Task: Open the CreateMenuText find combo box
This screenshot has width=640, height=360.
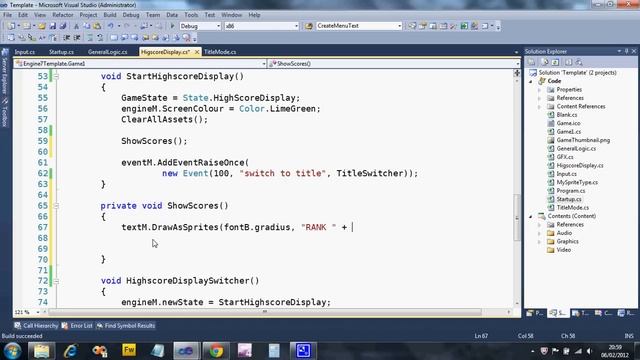Action: (x=399, y=26)
